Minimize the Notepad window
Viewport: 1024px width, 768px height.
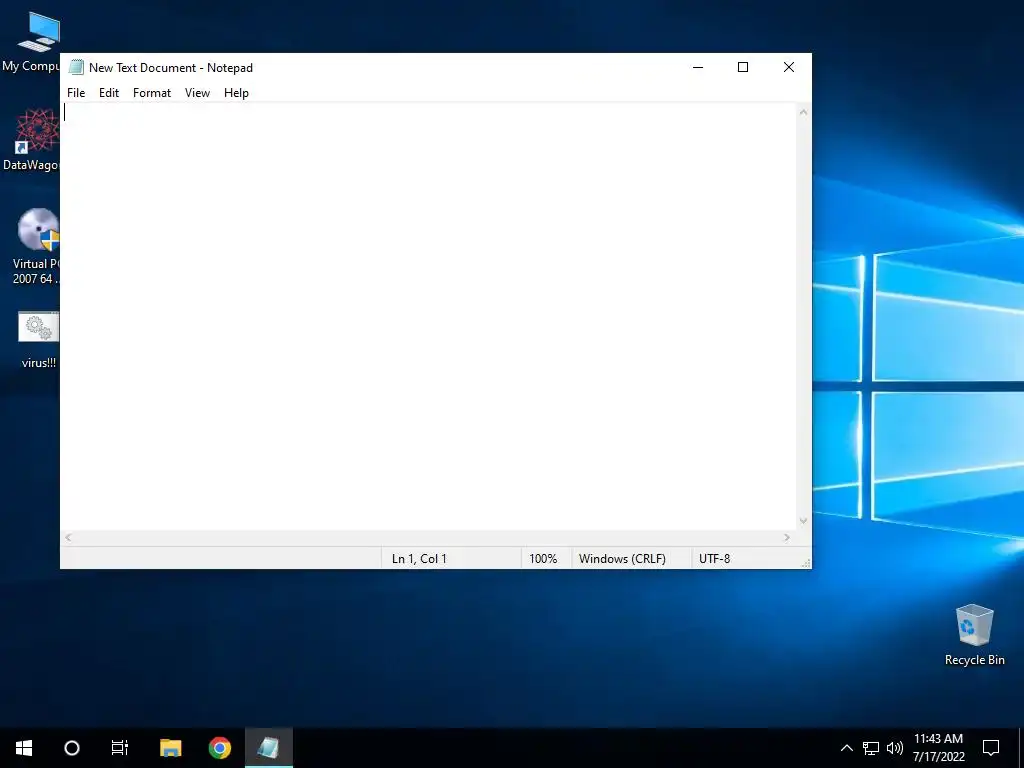pyautogui.click(x=698, y=67)
